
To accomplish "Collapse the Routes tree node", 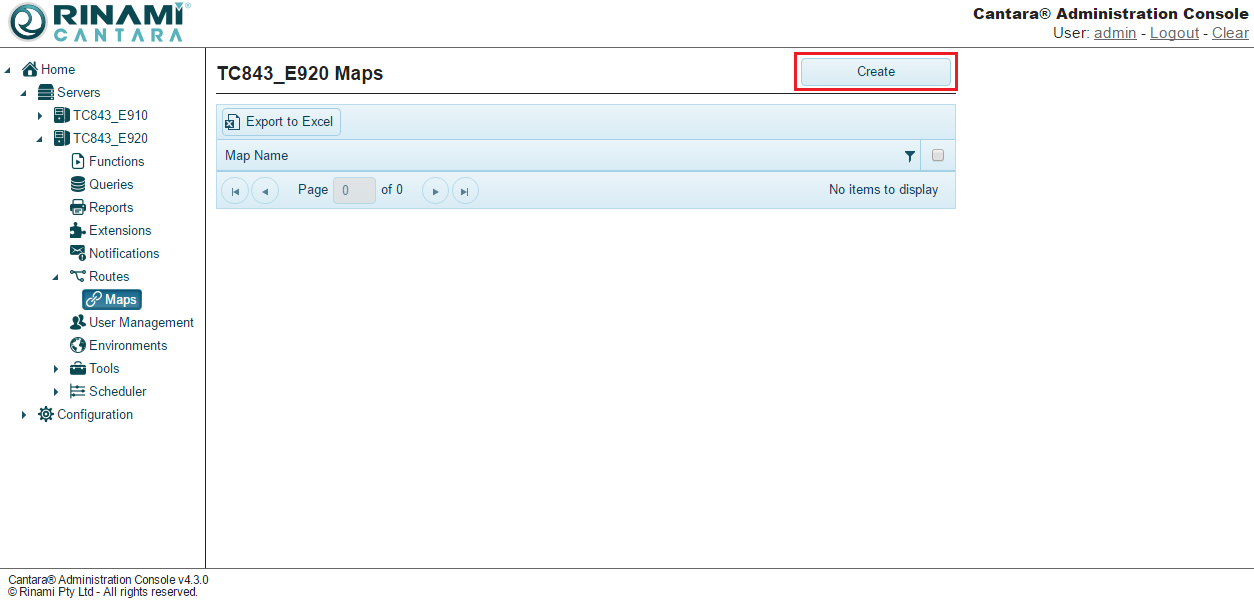I will [x=56, y=277].
